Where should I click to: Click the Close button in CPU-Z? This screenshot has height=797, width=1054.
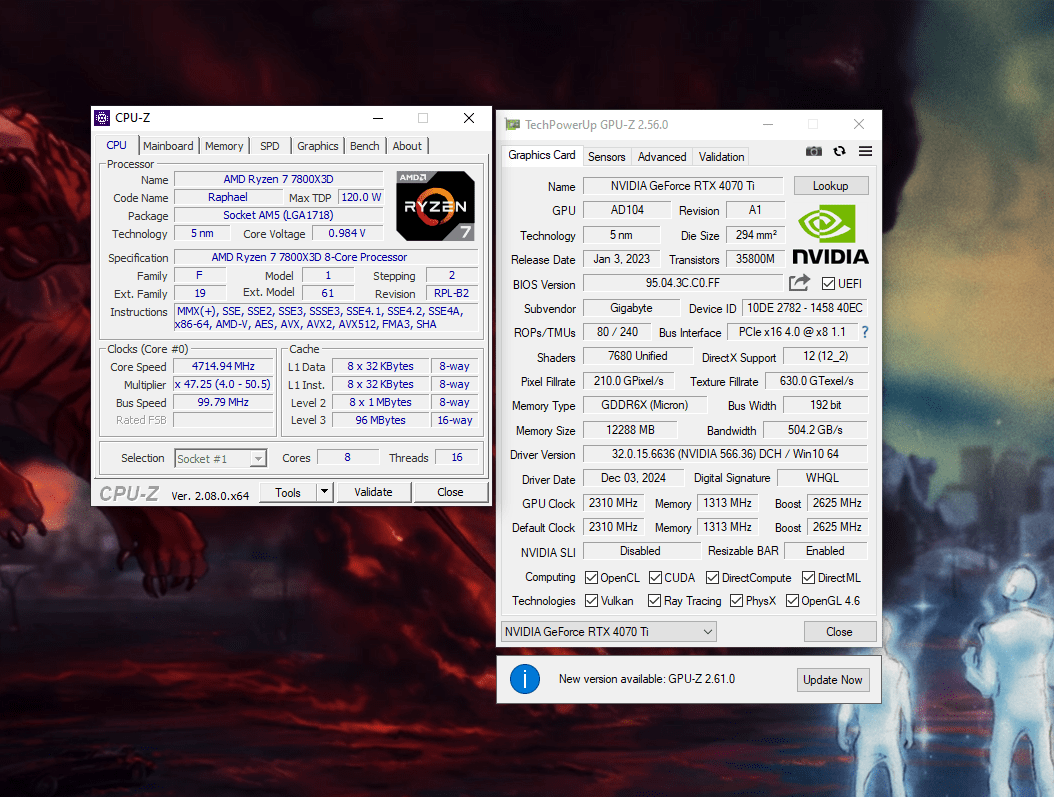coord(450,492)
